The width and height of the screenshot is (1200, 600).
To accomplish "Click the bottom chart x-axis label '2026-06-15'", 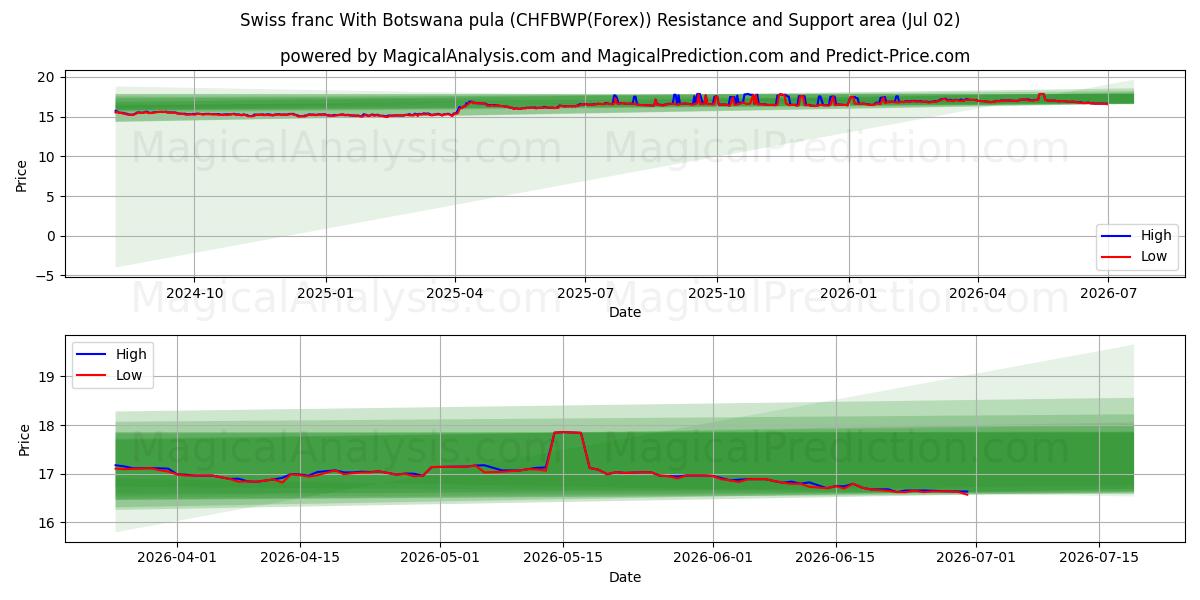I will (836, 559).
